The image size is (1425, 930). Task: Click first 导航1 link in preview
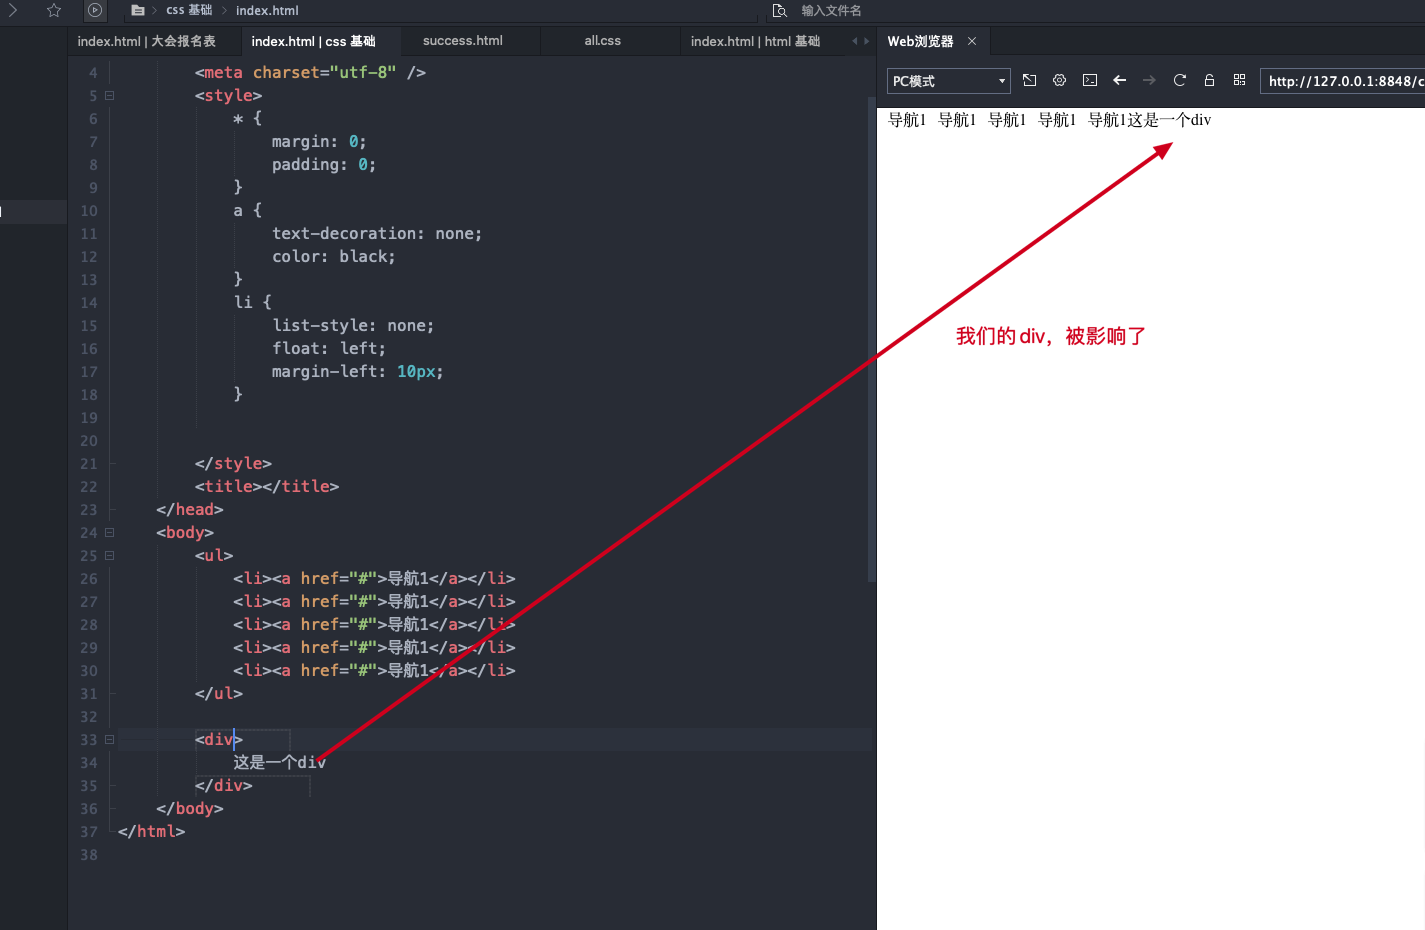click(907, 120)
